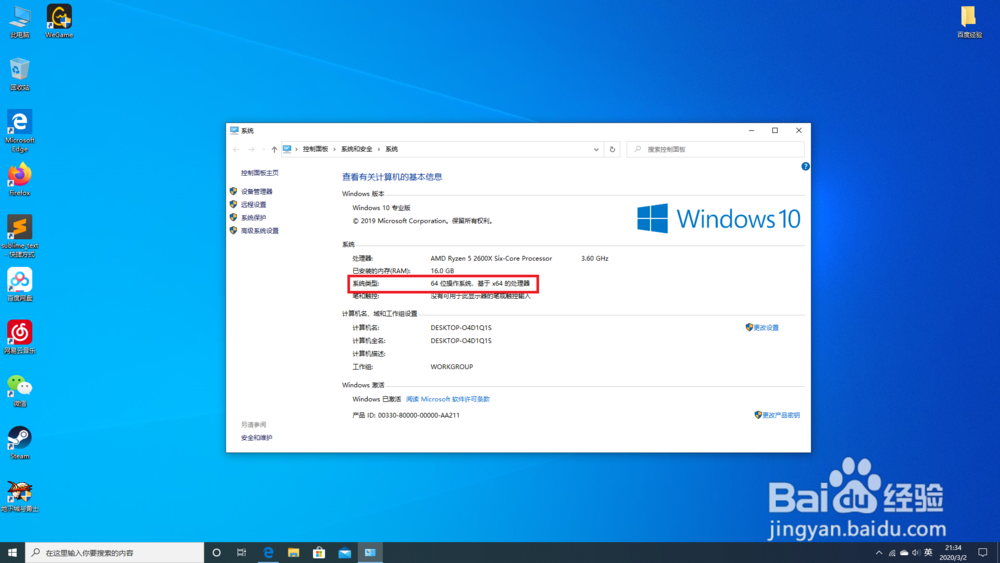The image size is (1000, 563).
Task: Click the 查看有关计算机的基本信息 heading
Action: (x=392, y=177)
